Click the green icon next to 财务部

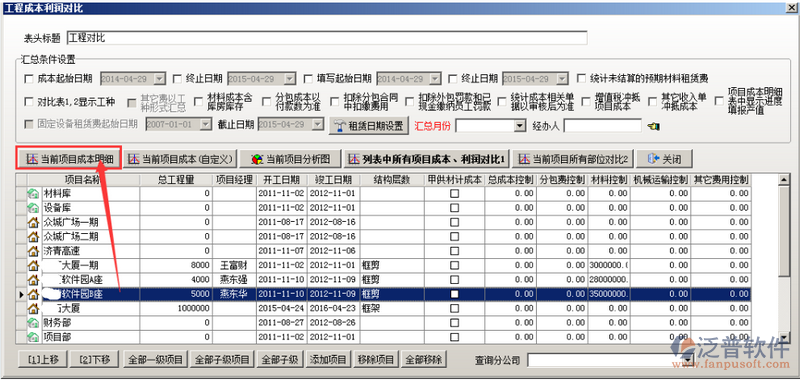point(33,323)
